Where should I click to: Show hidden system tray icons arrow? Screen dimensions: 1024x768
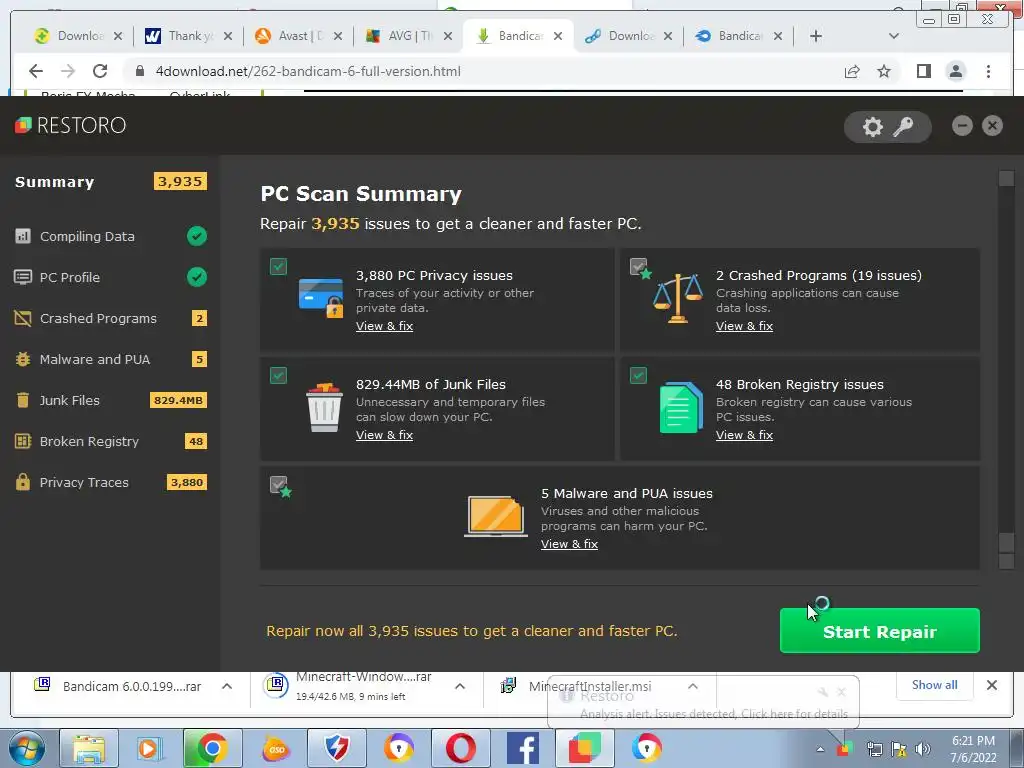point(820,749)
